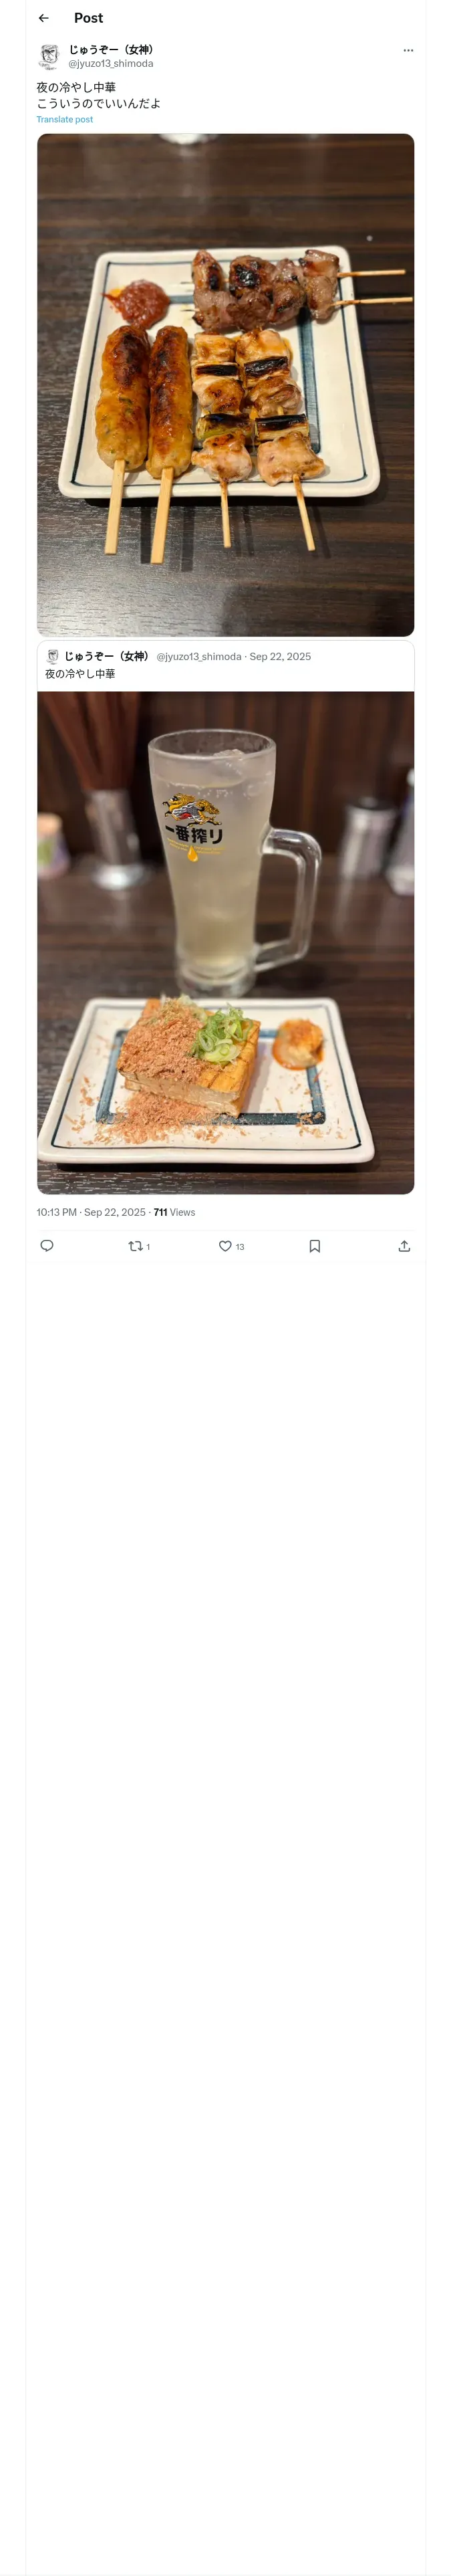Screen dimensions: 451x2576
Task: Click the reply speech bubble icon
Action: point(47,1246)
